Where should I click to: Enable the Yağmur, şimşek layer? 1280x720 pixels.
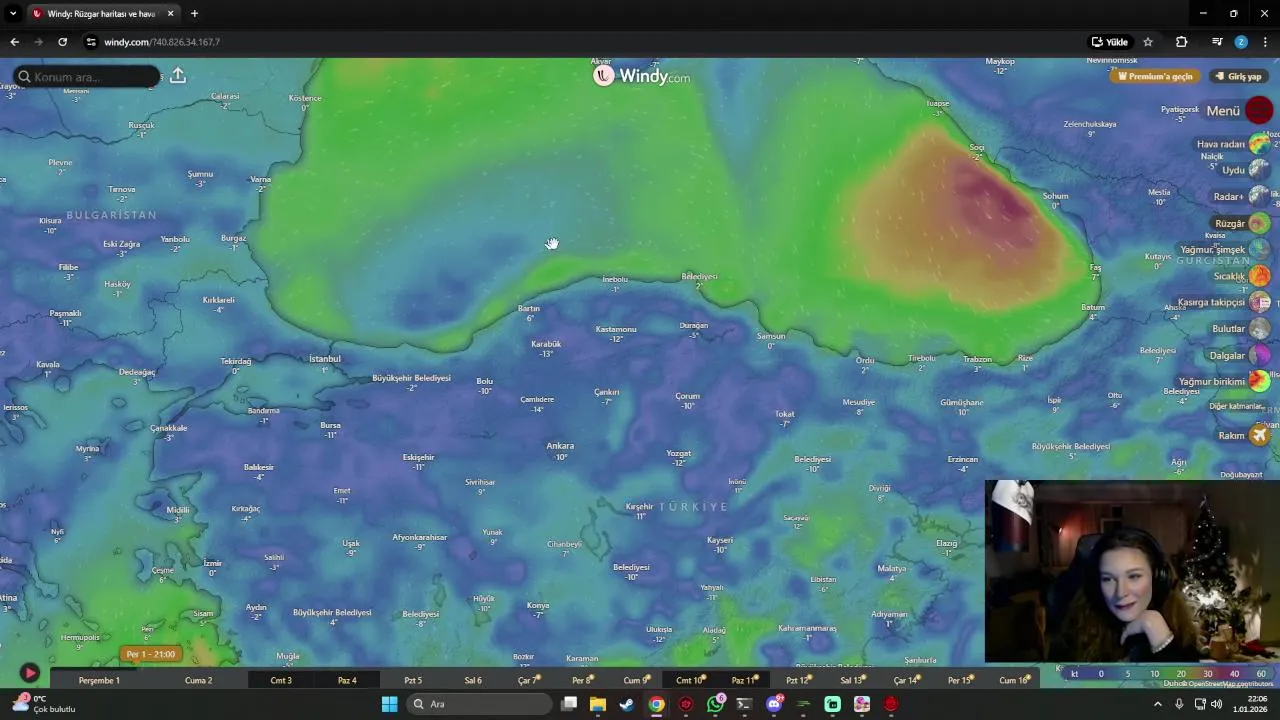pyautogui.click(x=1225, y=250)
